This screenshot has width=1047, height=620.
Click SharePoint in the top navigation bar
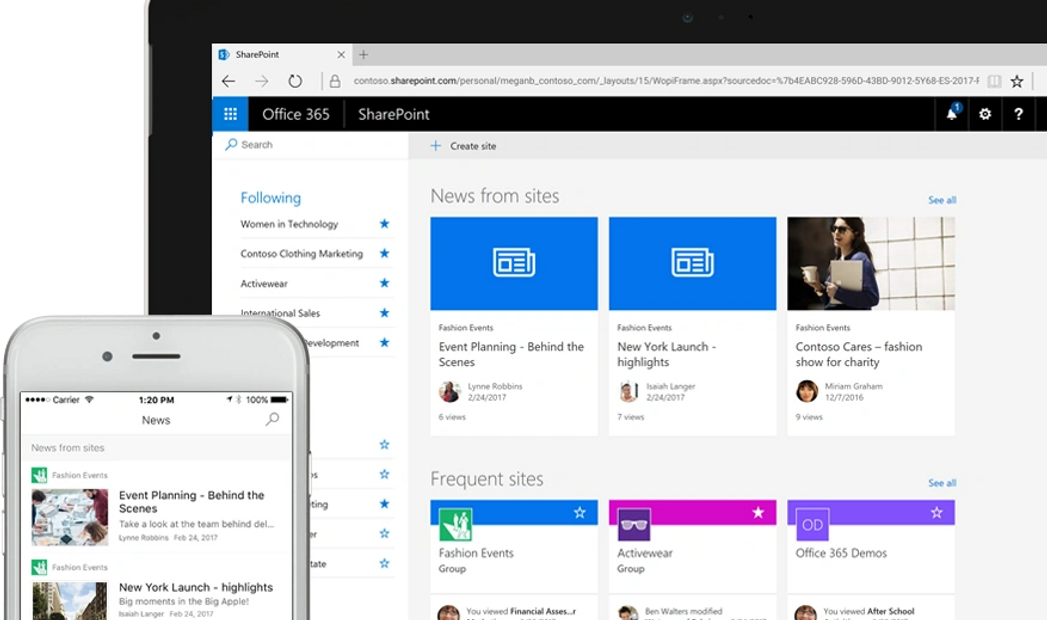pyautogui.click(x=394, y=114)
